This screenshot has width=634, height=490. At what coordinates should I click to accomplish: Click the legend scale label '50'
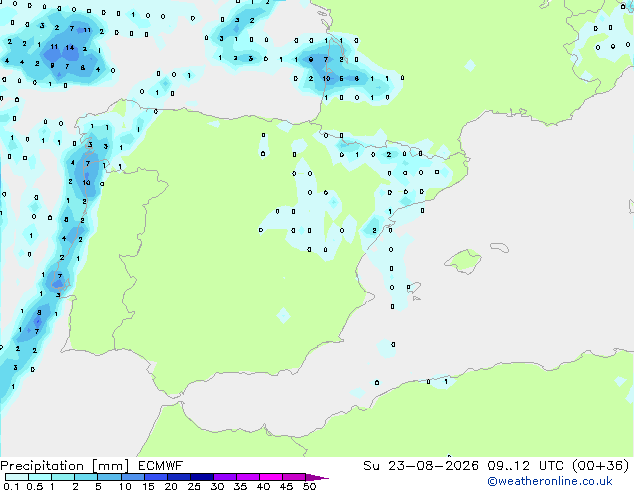(310, 486)
